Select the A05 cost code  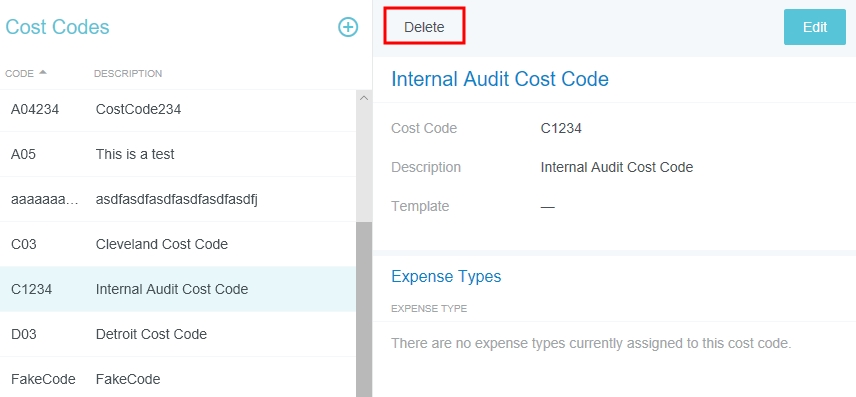23,155
